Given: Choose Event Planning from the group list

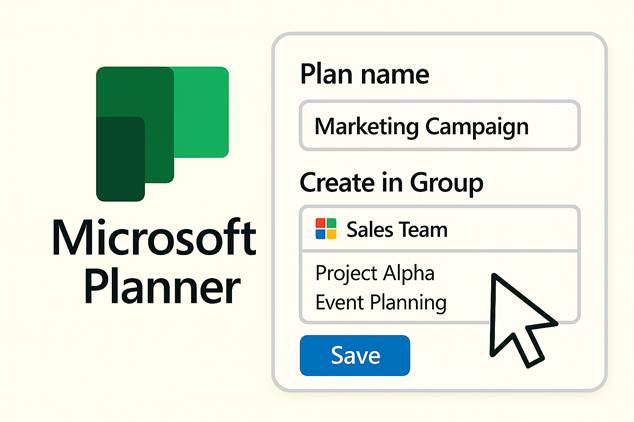Looking at the screenshot, I should pos(381,301).
